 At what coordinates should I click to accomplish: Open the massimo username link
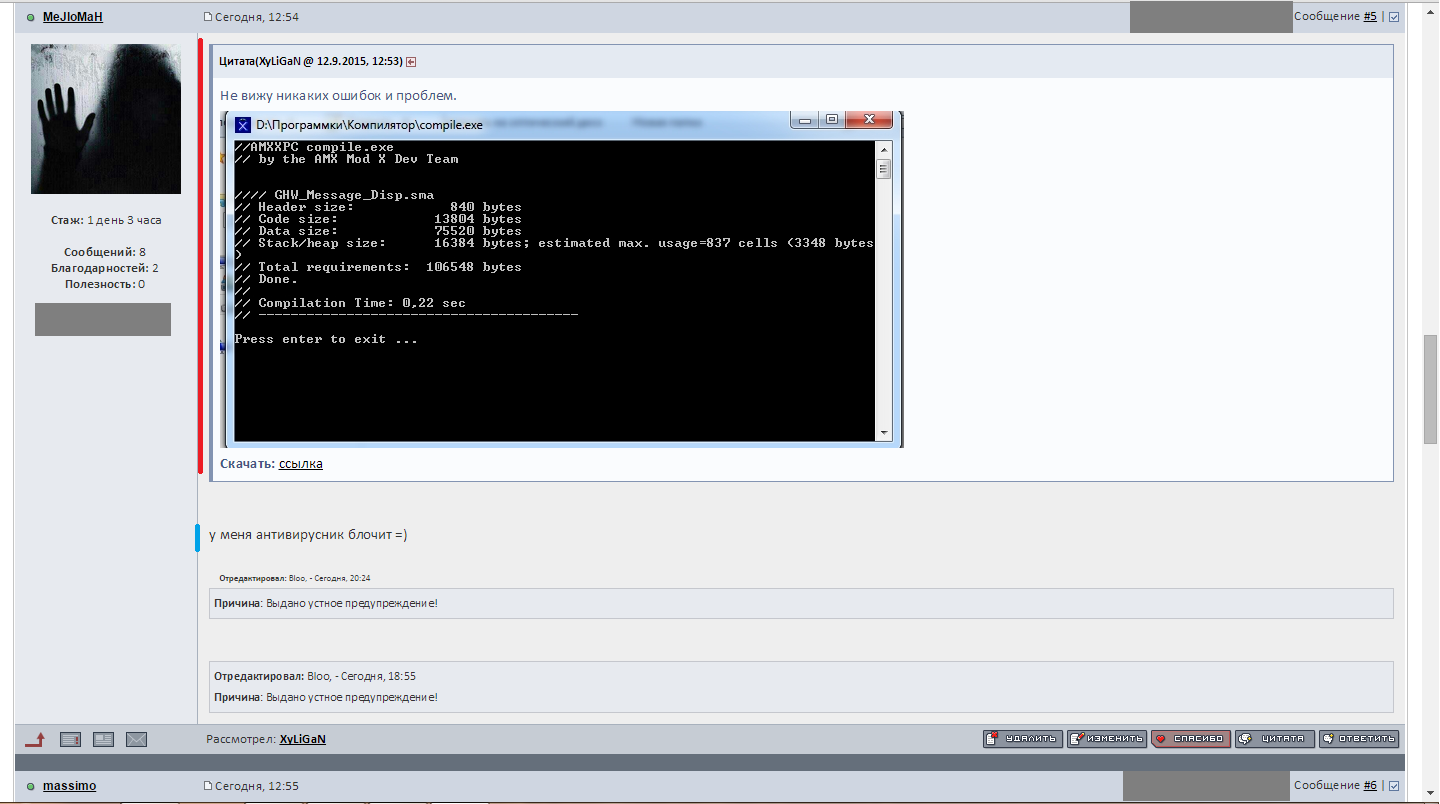(x=70, y=786)
